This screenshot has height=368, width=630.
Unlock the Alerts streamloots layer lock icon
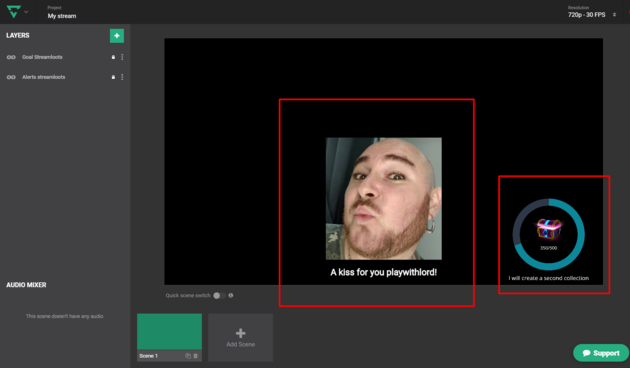[113, 77]
